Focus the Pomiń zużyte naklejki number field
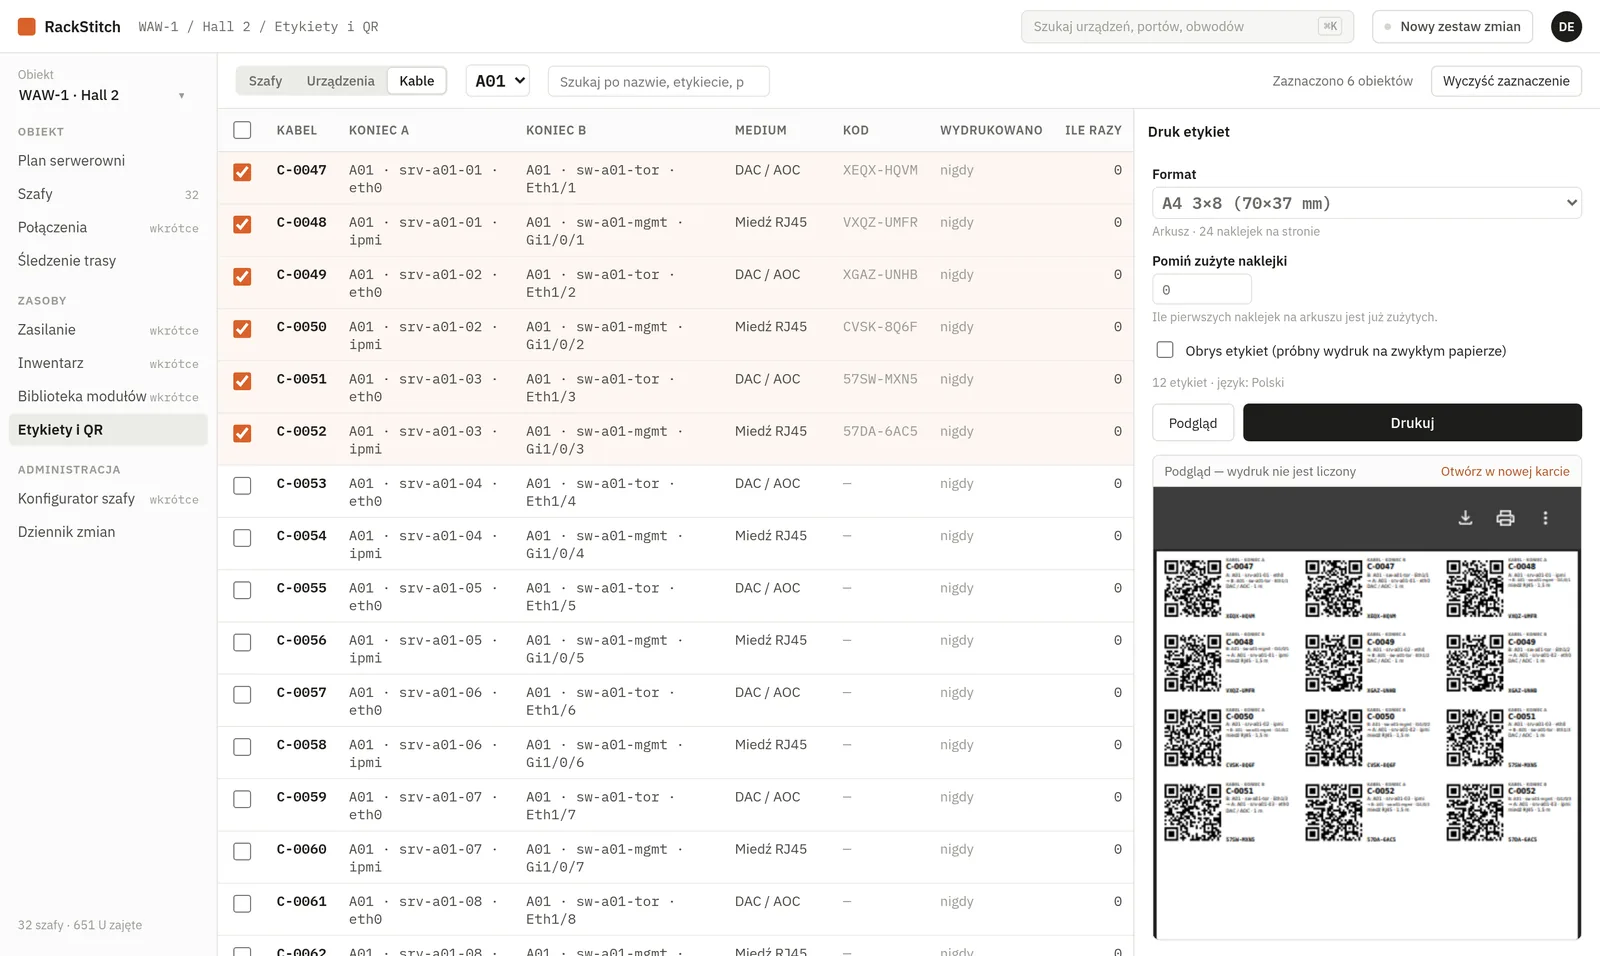This screenshot has width=1600, height=956. 1202,290
